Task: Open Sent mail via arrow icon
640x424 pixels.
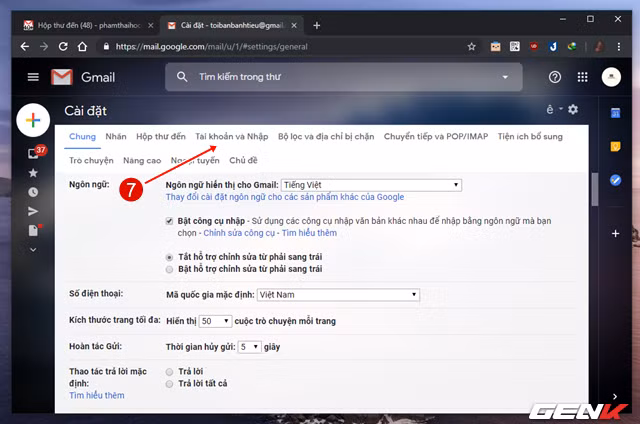Action: point(33,211)
